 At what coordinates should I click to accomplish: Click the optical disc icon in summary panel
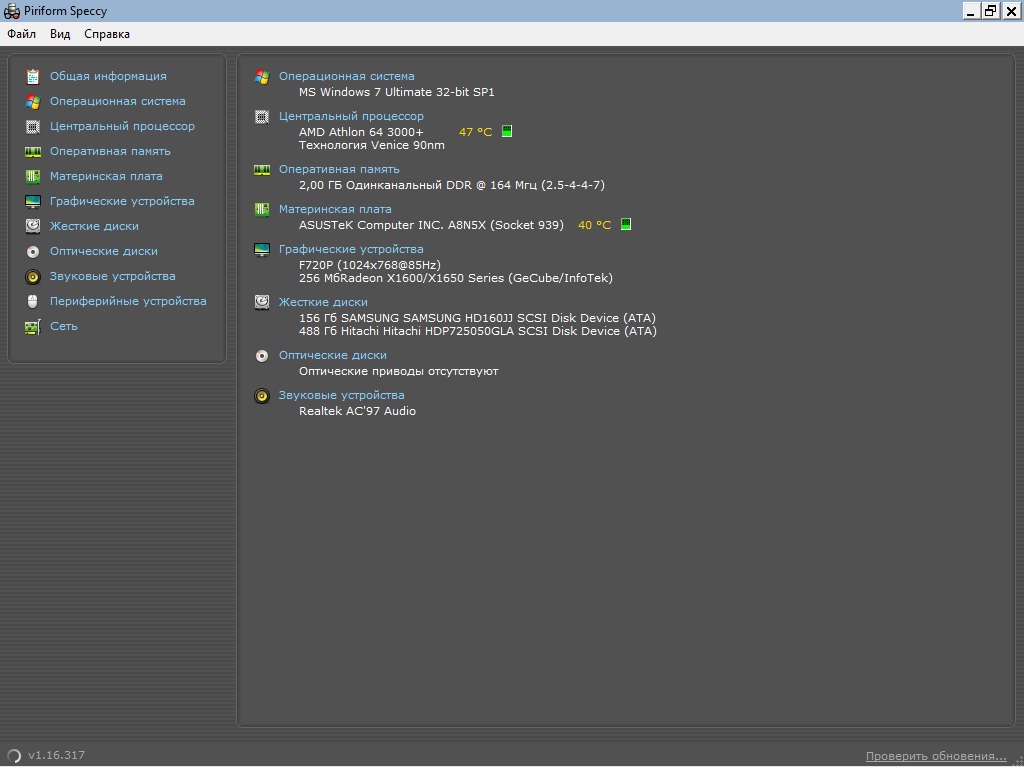262,356
